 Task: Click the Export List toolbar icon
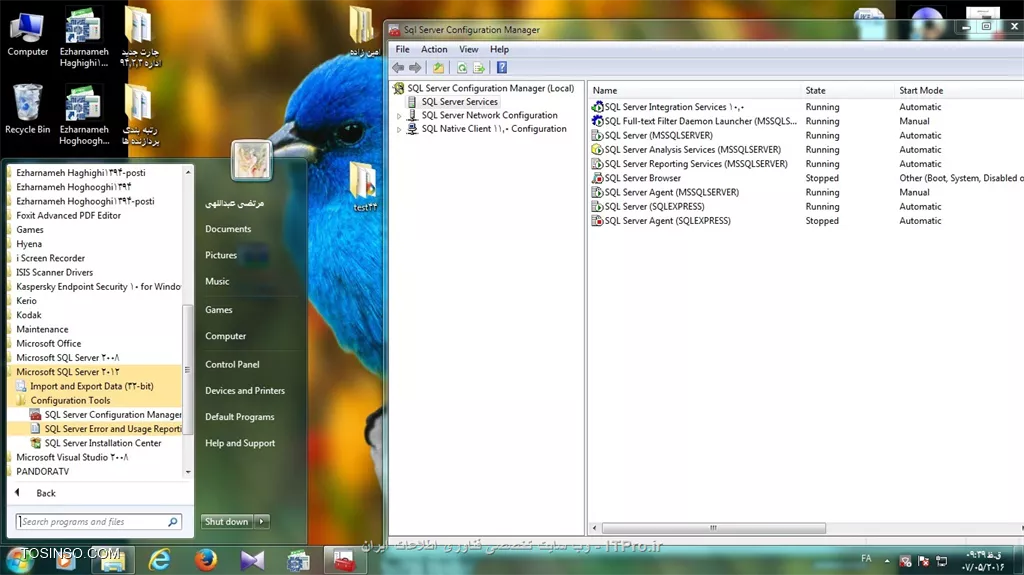click(479, 67)
